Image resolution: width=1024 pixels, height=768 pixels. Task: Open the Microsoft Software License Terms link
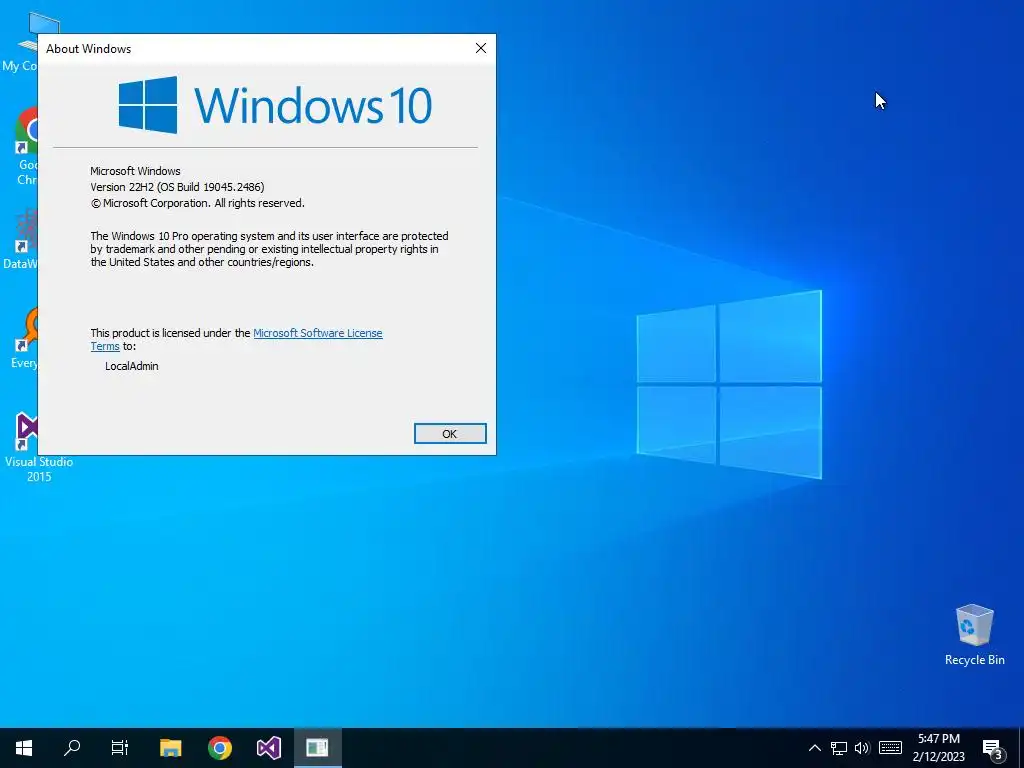[x=317, y=333]
